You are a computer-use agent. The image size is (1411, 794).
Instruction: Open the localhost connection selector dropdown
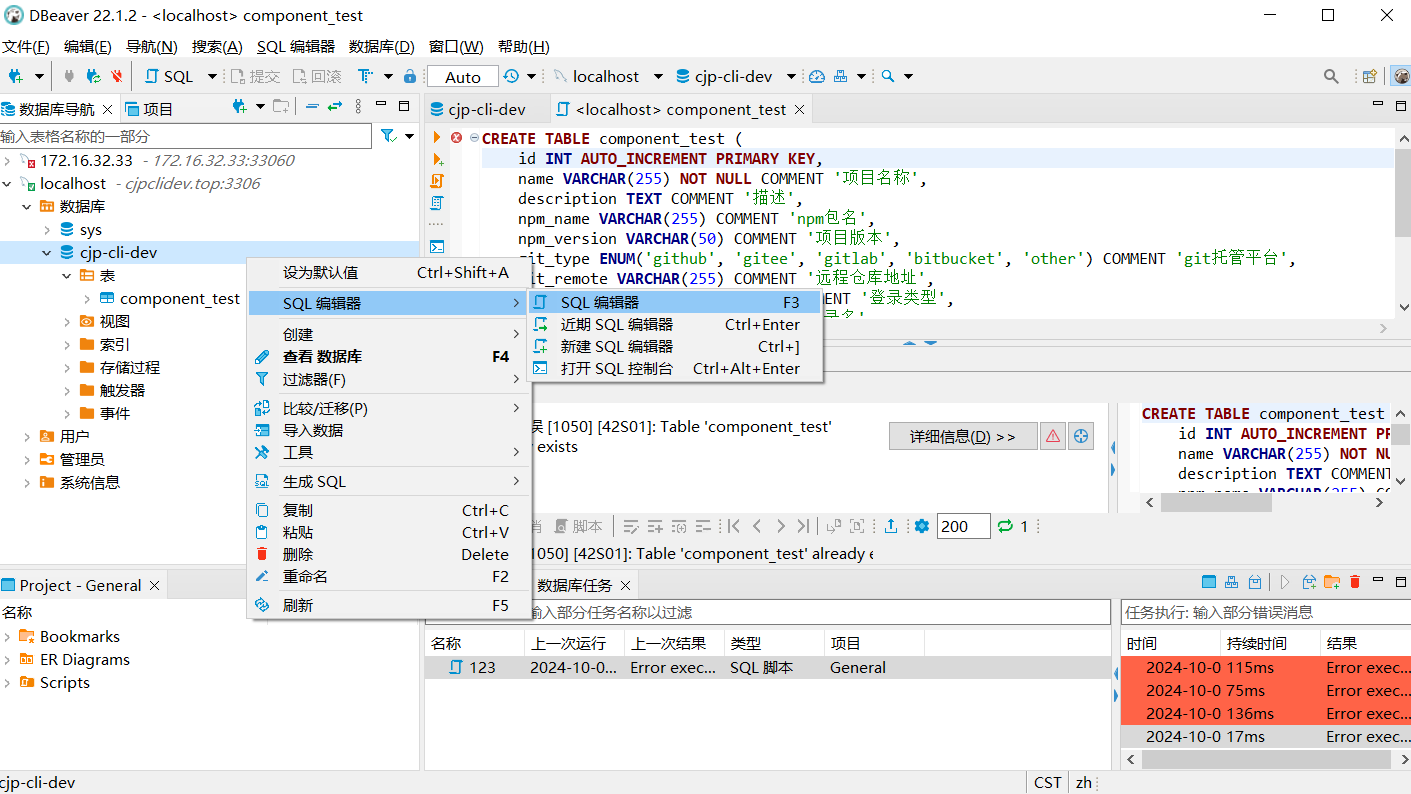[x=658, y=76]
